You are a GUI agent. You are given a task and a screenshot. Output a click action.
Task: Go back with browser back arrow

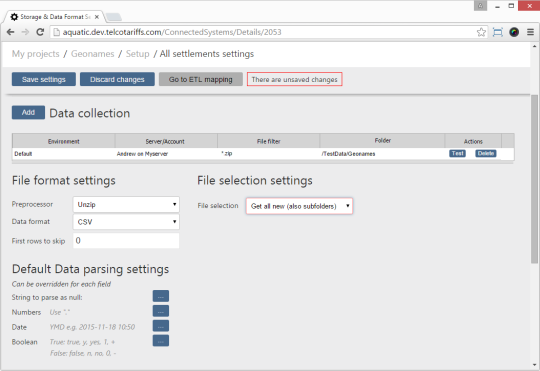pos(10,32)
